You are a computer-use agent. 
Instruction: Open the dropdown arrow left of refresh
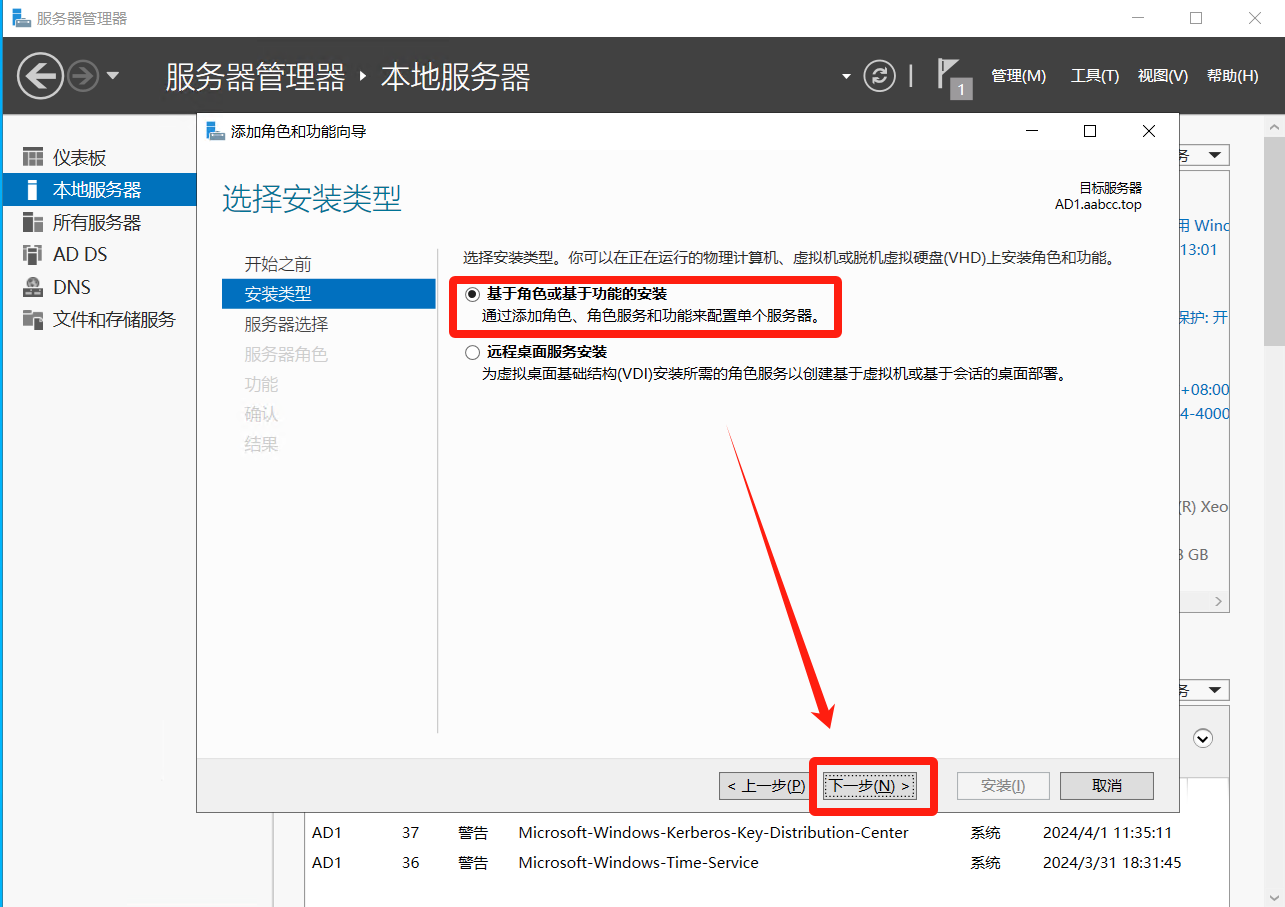coord(846,76)
